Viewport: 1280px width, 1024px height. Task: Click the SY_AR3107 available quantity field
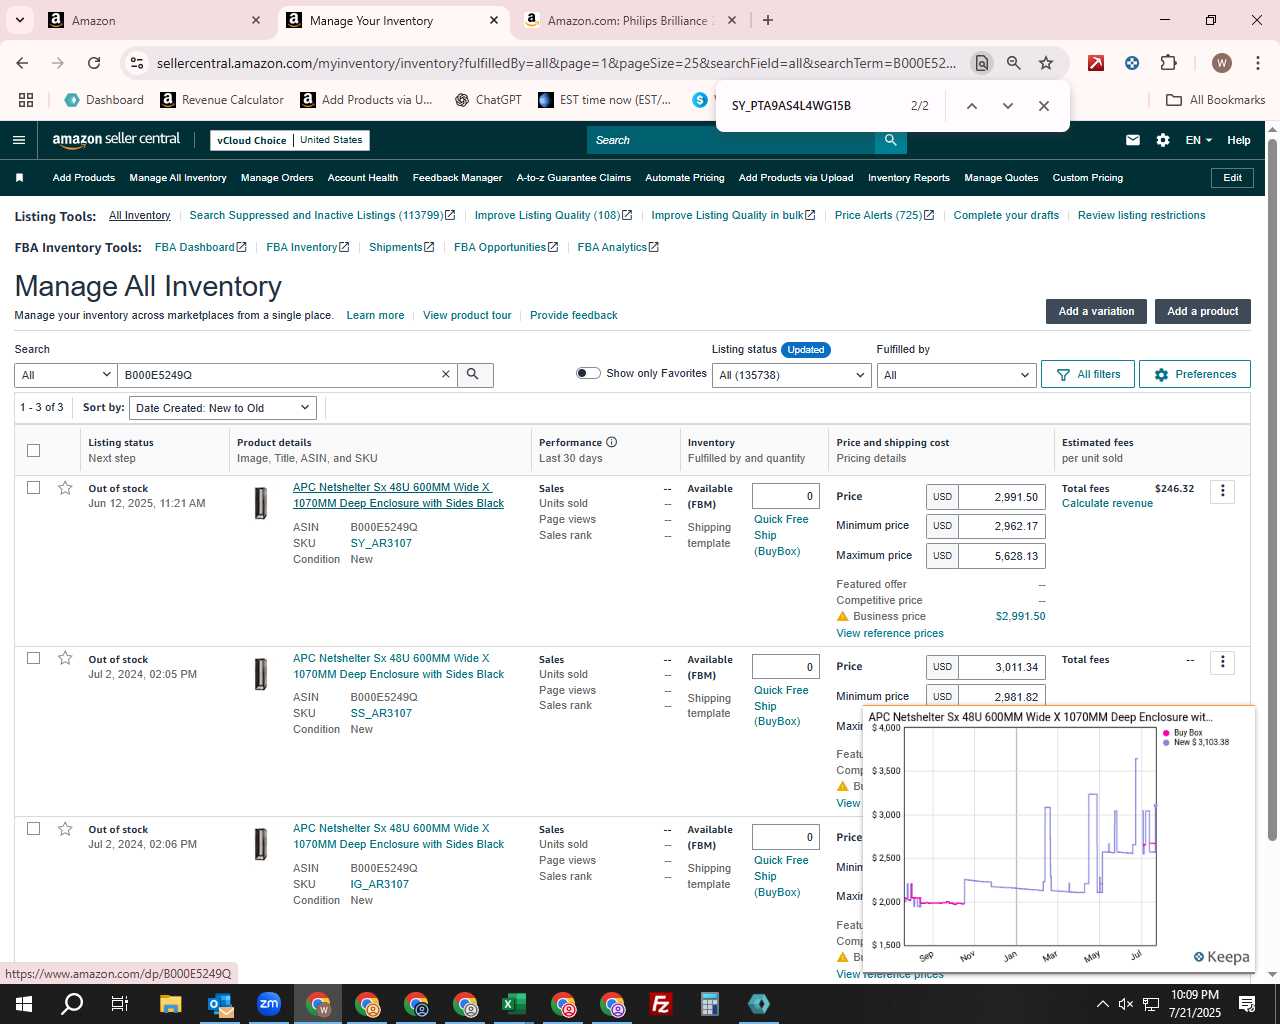[x=786, y=496]
